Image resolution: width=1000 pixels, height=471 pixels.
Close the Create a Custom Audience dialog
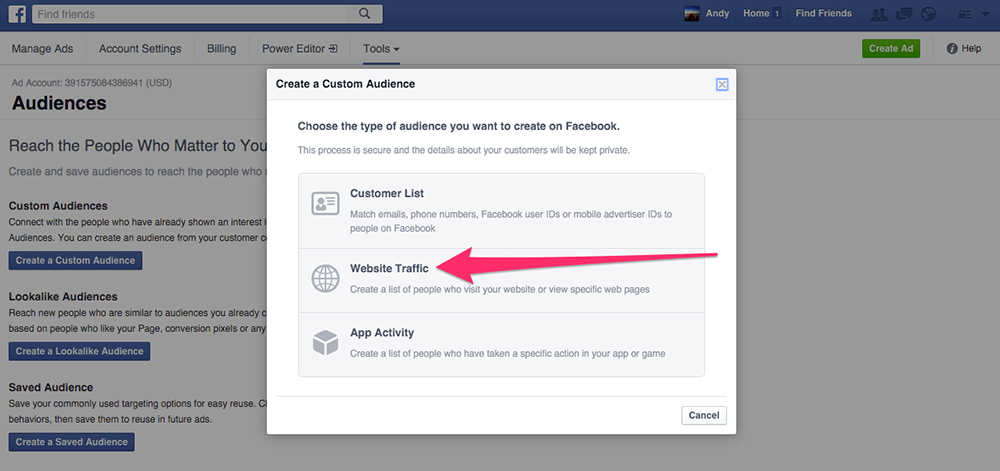(x=722, y=85)
